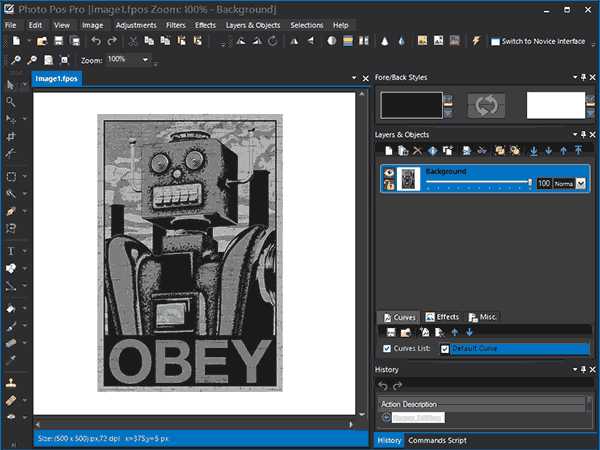The width and height of the screenshot is (600, 450).
Task: Select the Shapes tool
Action: (11, 268)
